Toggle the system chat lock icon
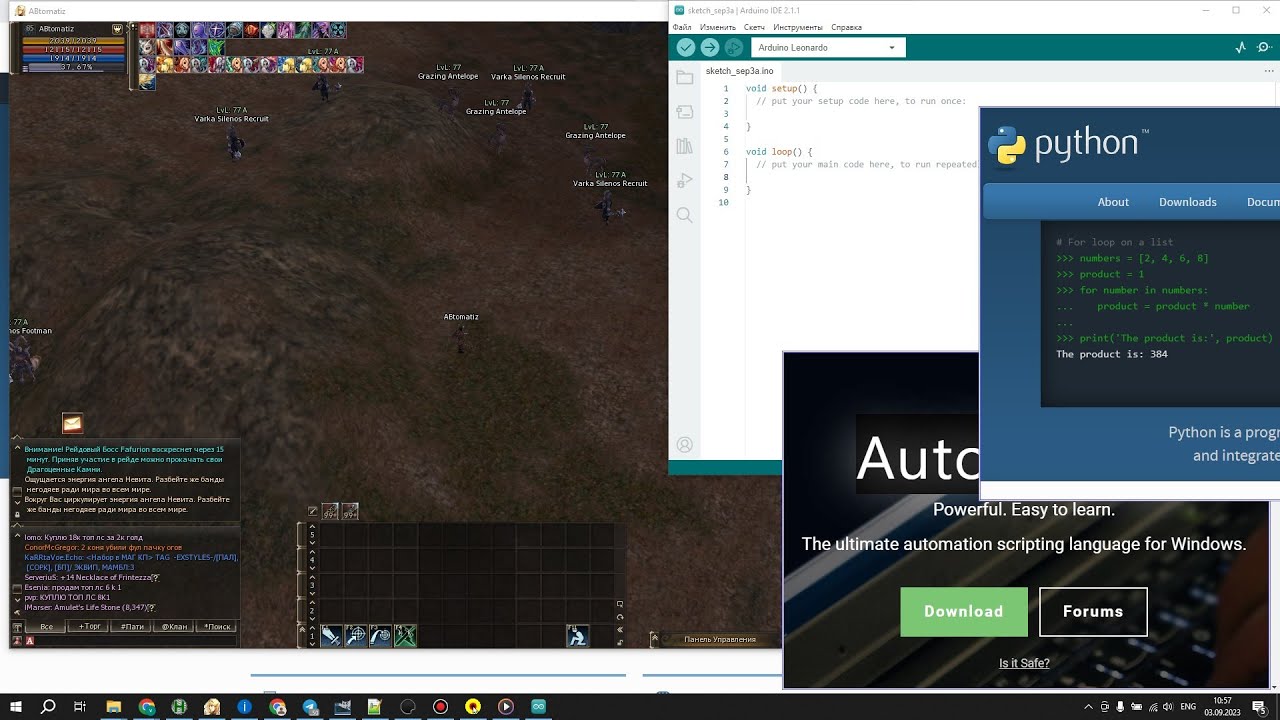Viewport: 1280px width, 720px height. [x=17, y=514]
